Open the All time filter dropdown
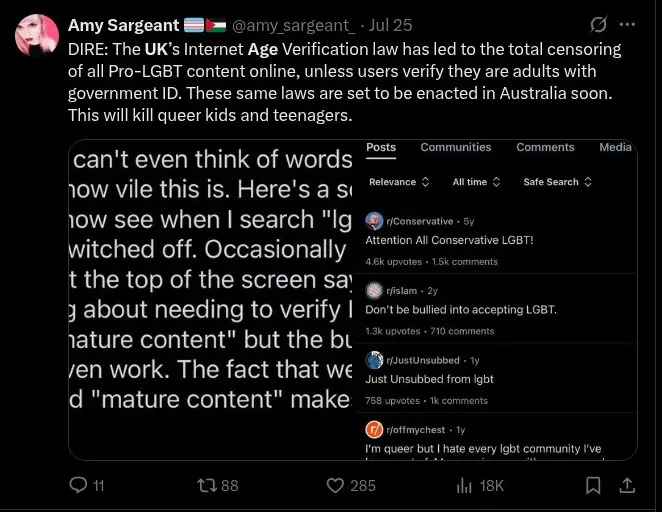Viewport: 662px width, 512px height. tap(475, 182)
